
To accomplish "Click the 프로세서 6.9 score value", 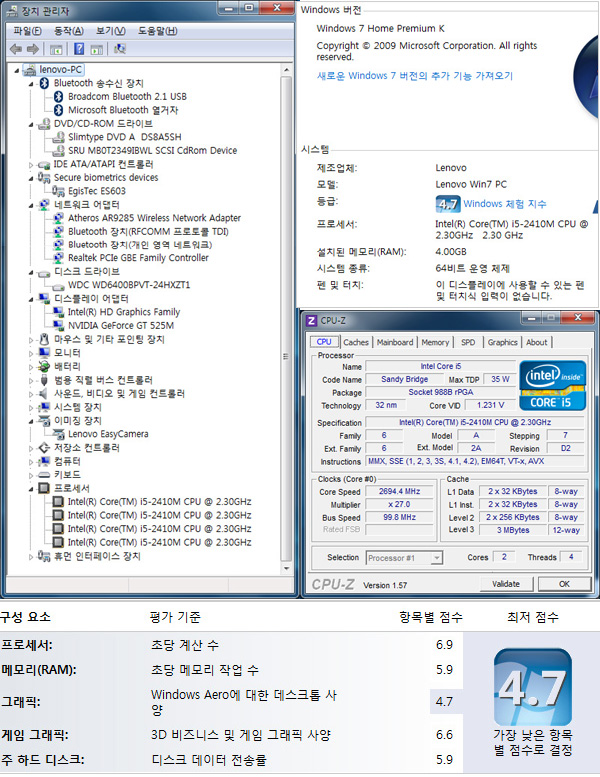I will pyautogui.click(x=444, y=645).
